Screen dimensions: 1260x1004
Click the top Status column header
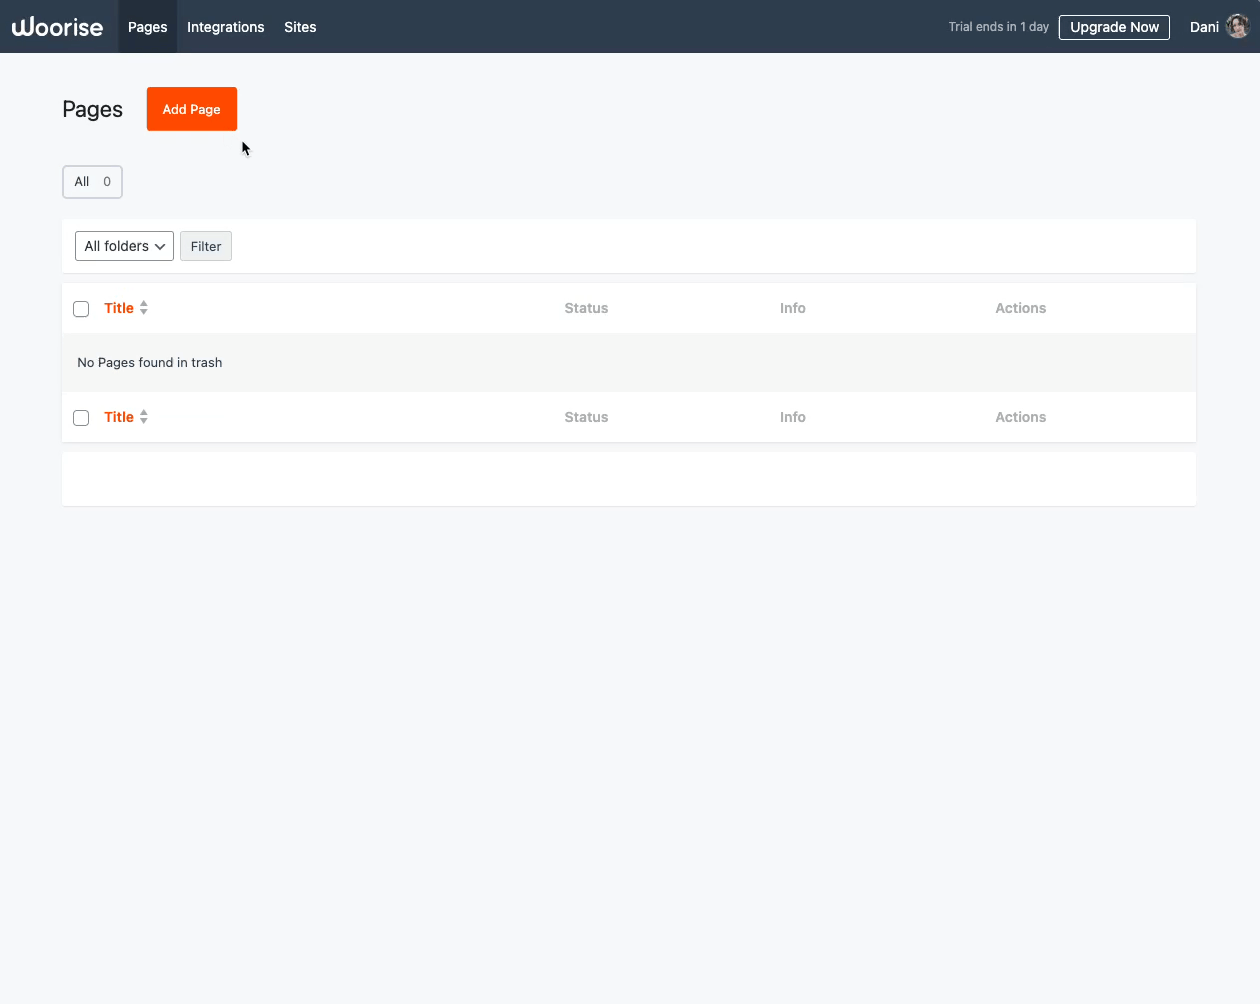pos(586,308)
